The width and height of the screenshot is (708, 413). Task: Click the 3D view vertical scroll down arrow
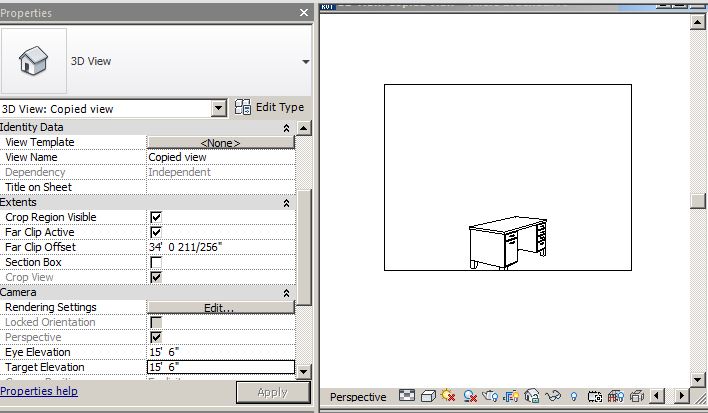pyautogui.click(x=698, y=380)
